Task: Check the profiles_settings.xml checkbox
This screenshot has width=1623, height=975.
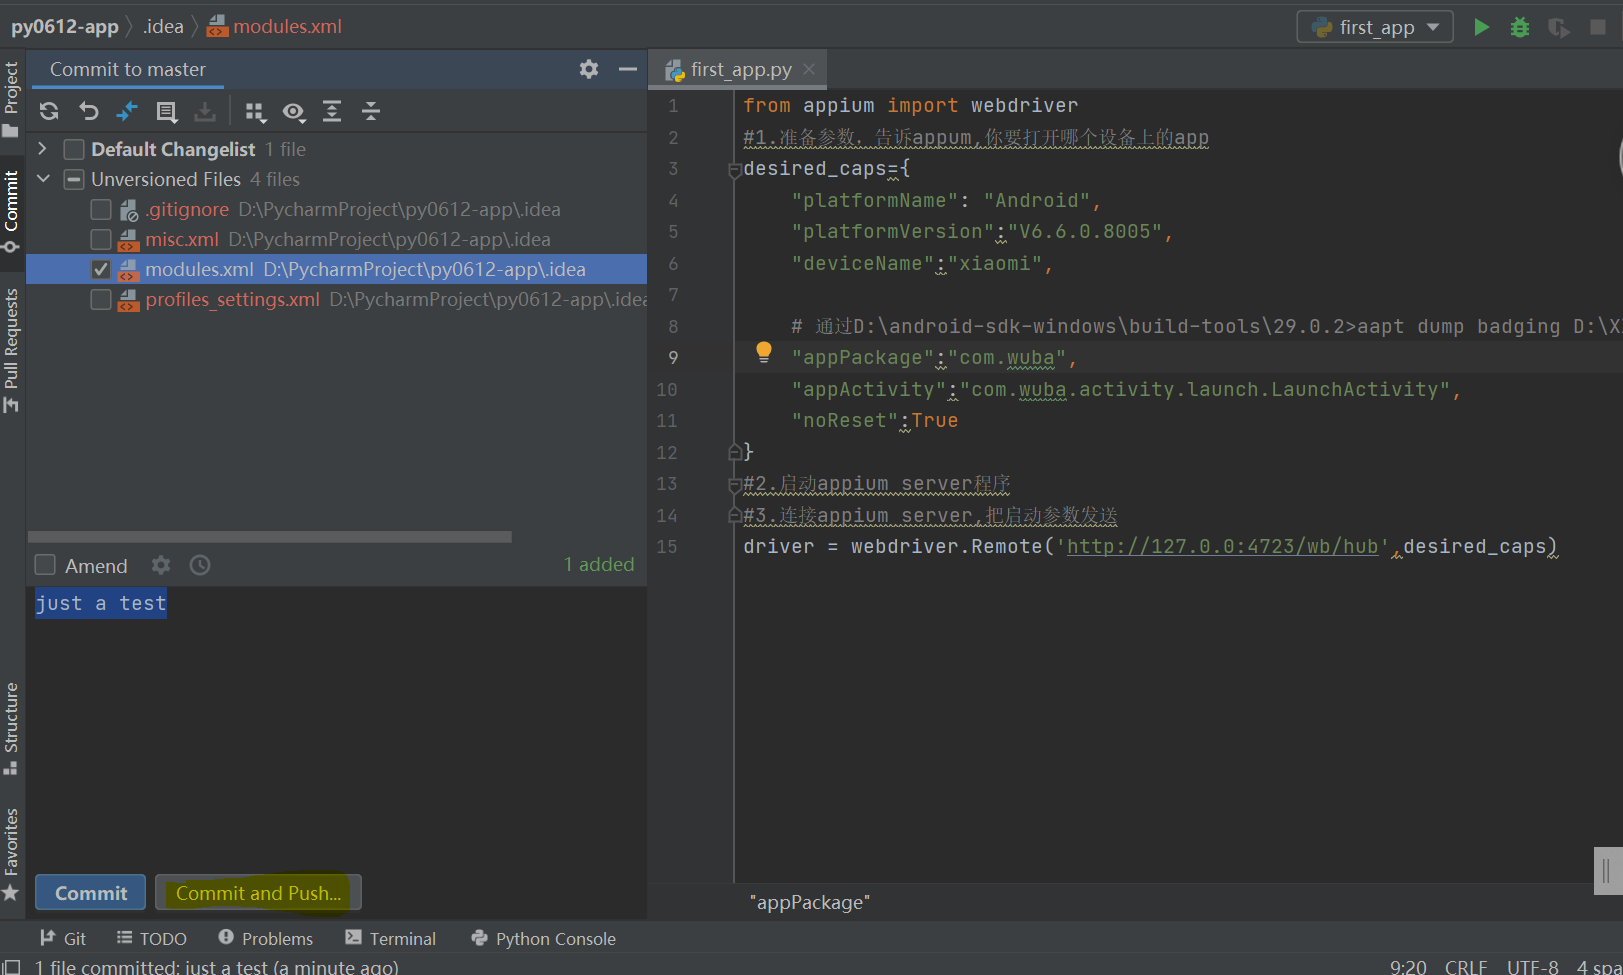Action: pyautogui.click(x=100, y=299)
